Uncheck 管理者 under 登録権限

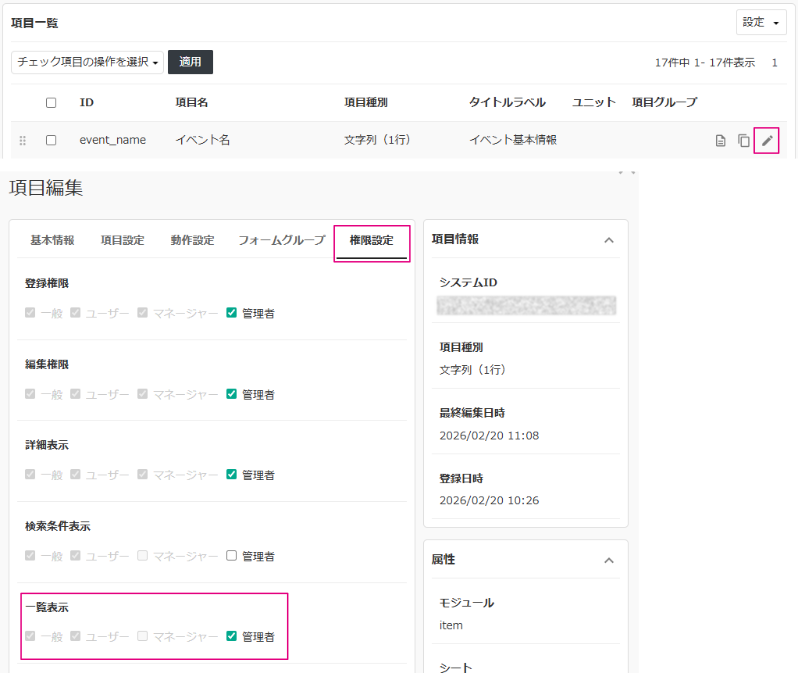point(232,313)
